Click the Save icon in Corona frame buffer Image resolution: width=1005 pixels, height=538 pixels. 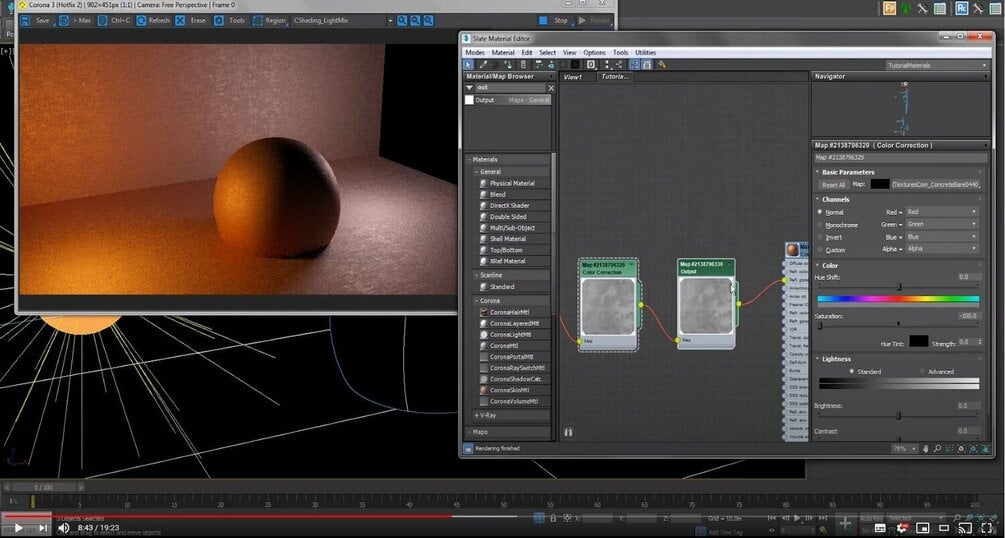pyautogui.click(x=26, y=20)
